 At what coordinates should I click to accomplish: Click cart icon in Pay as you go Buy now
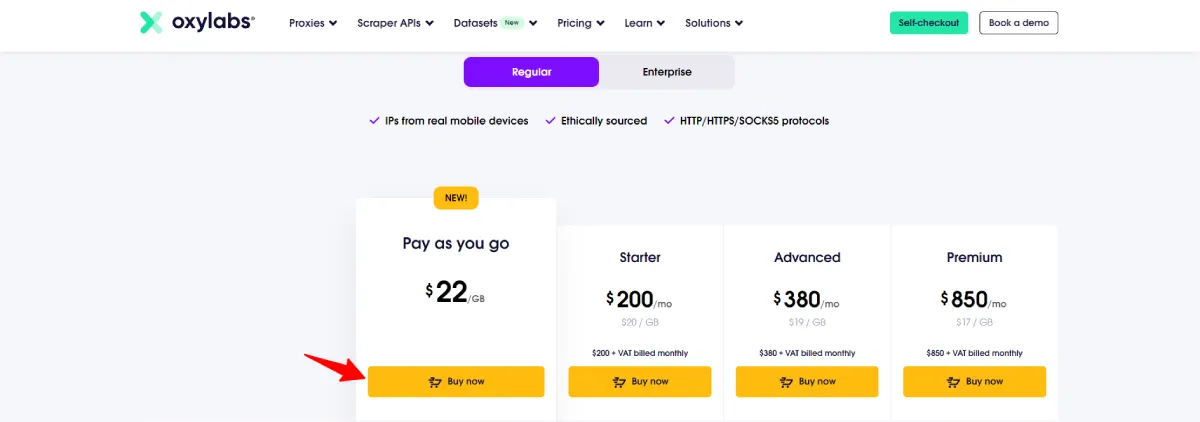(435, 381)
